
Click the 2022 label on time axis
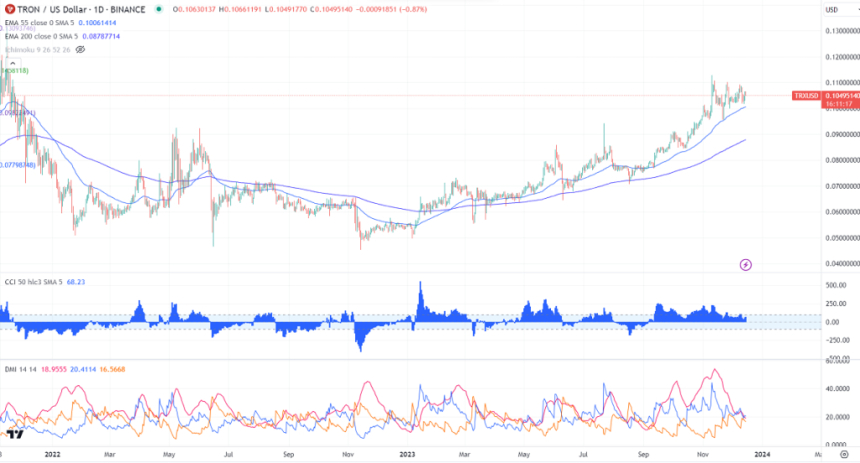tap(53, 455)
